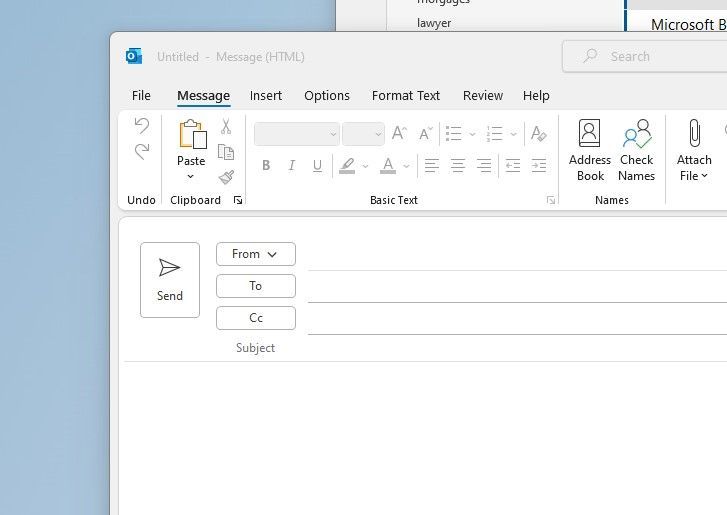The height and width of the screenshot is (515, 727).
Task: Click the Redo arrow icon
Action: (142, 151)
